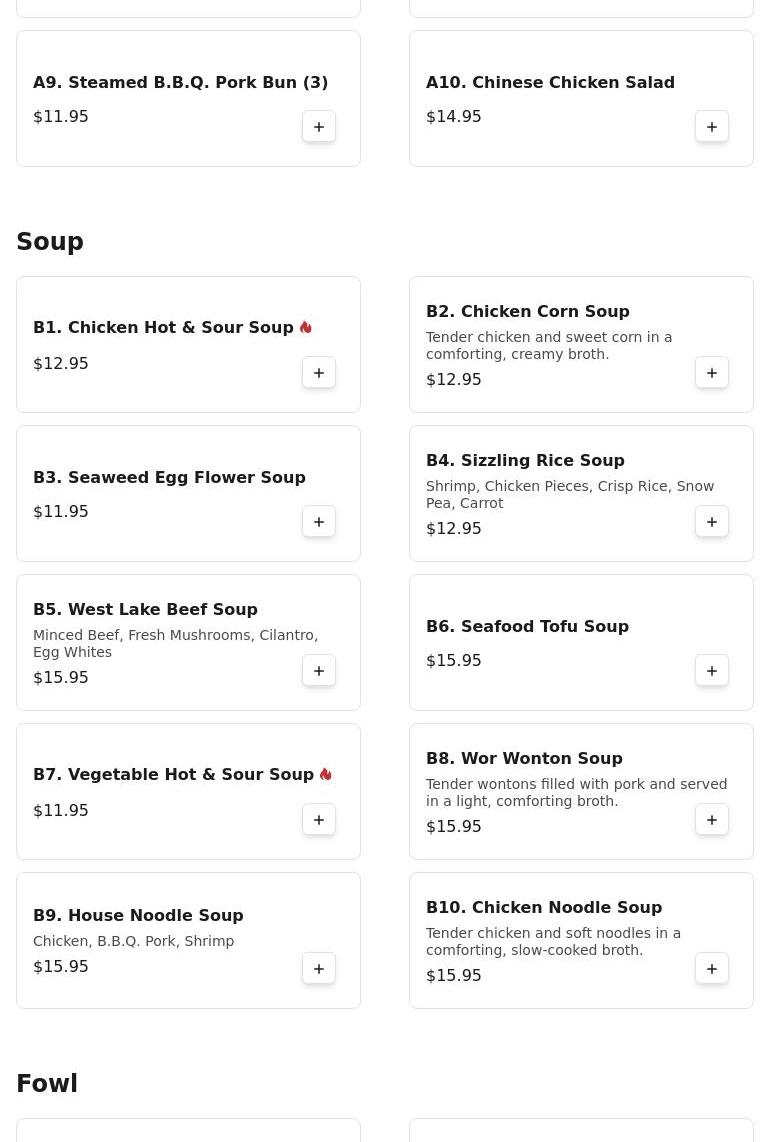
Task: Open B8. Wor Wonton Soup details
Action: pyautogui.click(x=524, y=759)
